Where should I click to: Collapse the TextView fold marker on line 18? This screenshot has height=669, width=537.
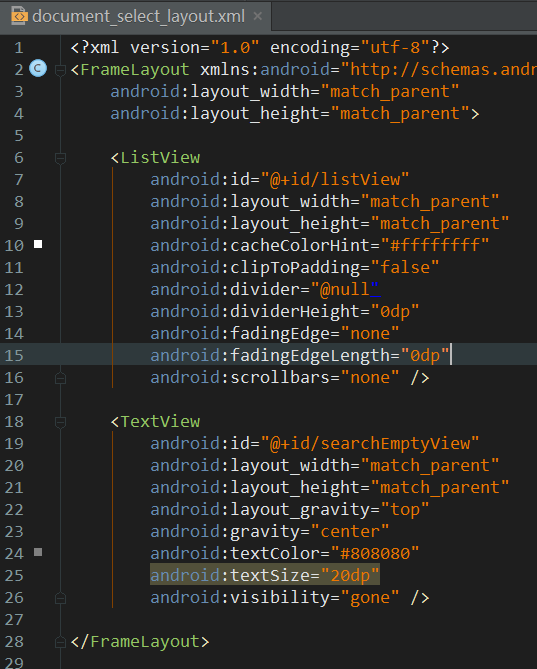tap(61, 422)
